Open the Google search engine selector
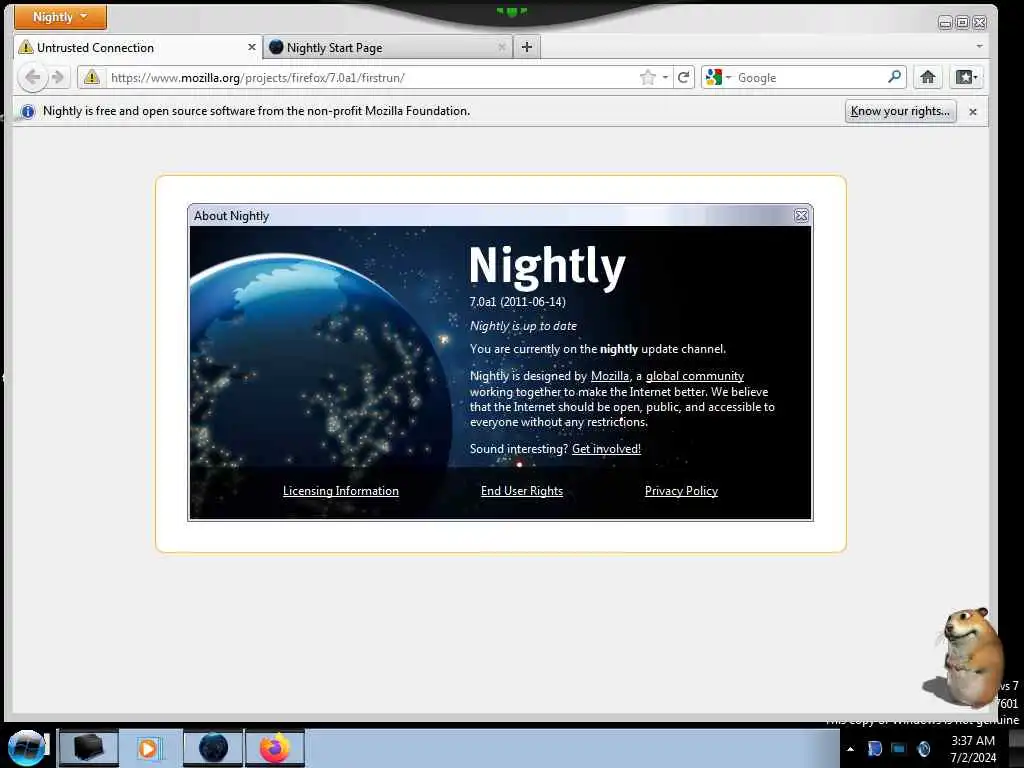 pos(718,78)
